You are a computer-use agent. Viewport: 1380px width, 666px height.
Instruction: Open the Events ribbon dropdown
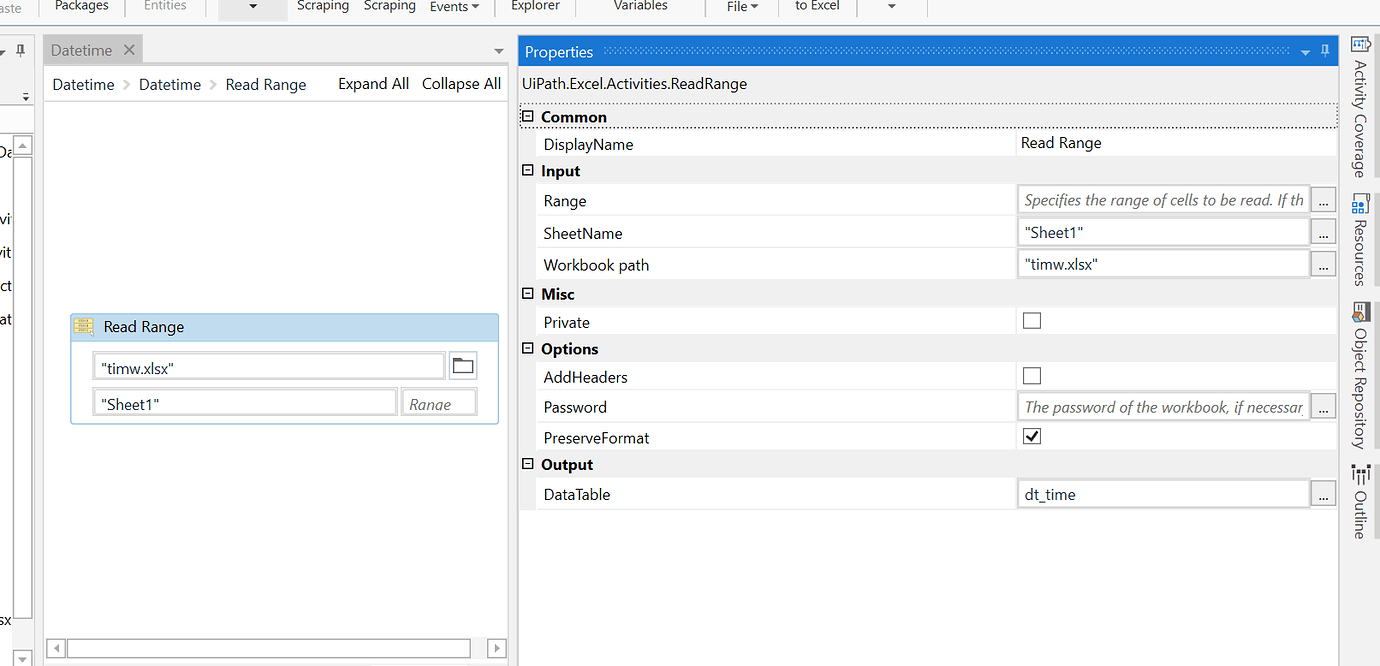455,7
